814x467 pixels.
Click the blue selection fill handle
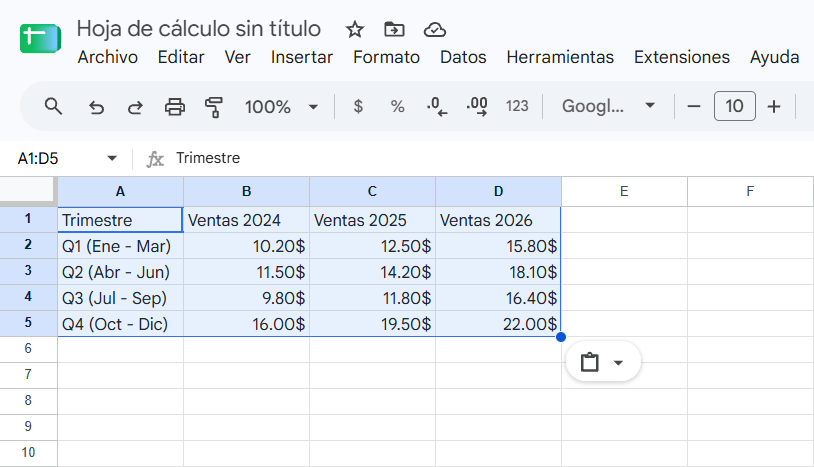561,337
